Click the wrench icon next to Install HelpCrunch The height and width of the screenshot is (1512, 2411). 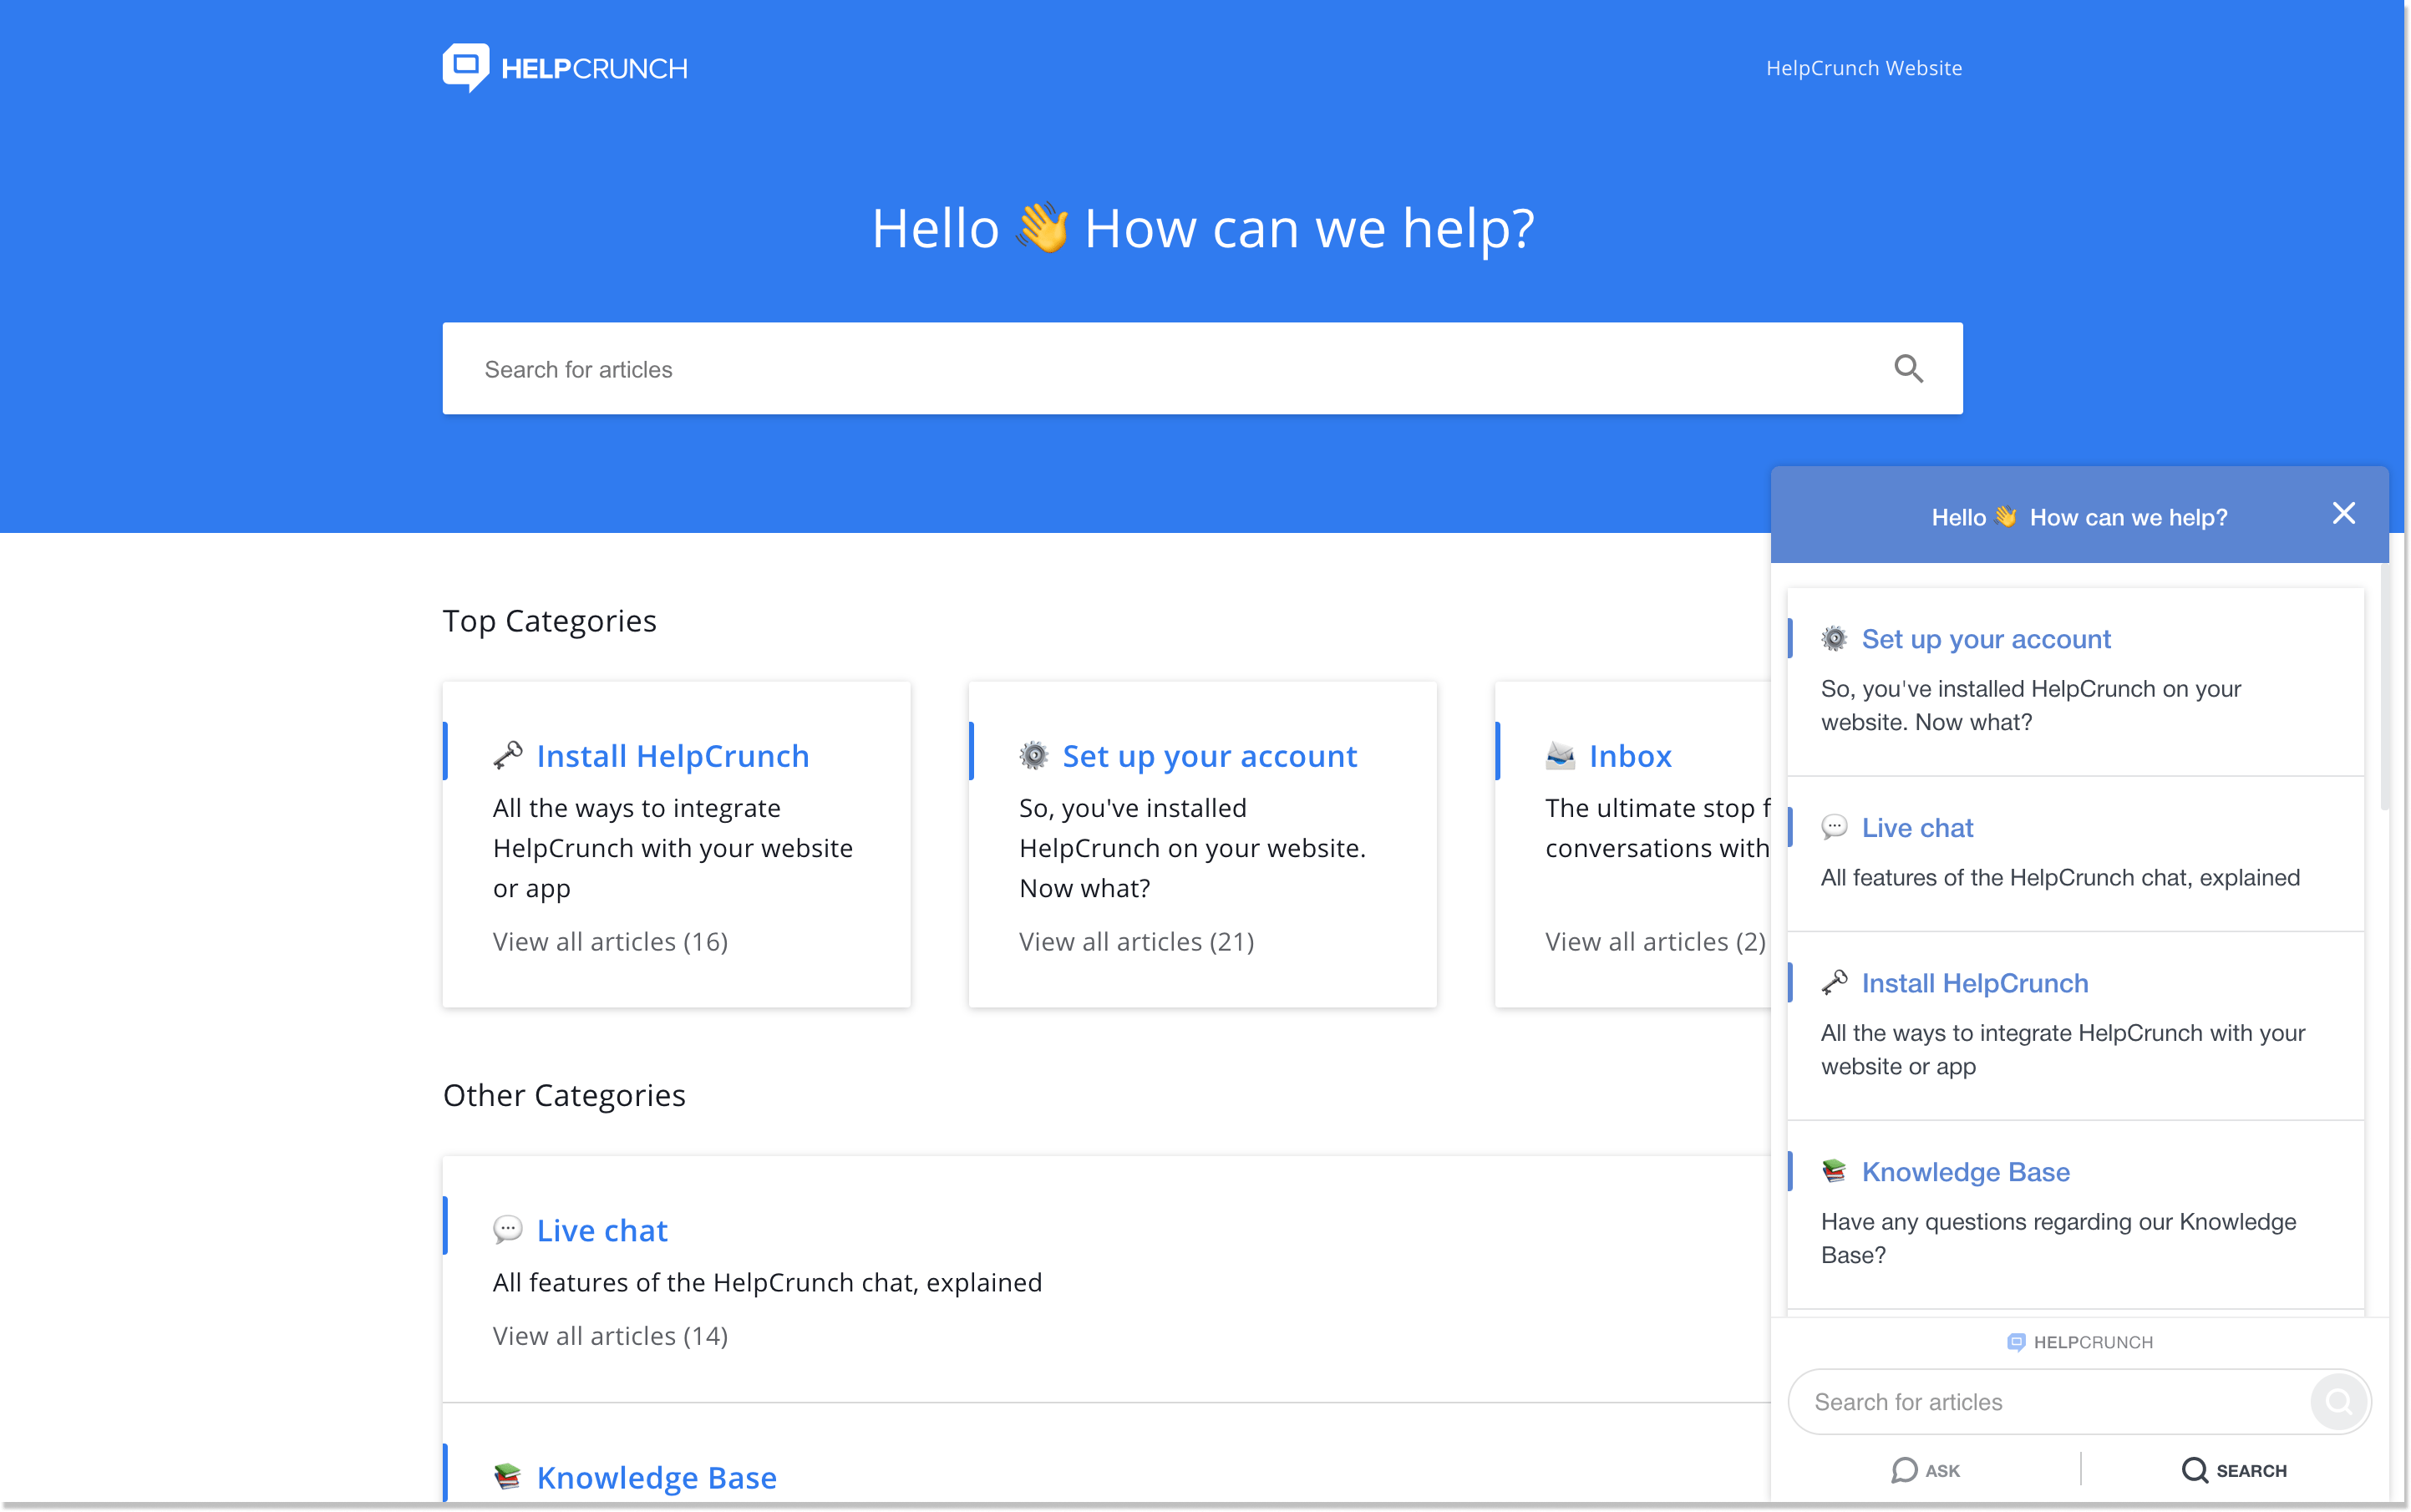coord(507,754)
